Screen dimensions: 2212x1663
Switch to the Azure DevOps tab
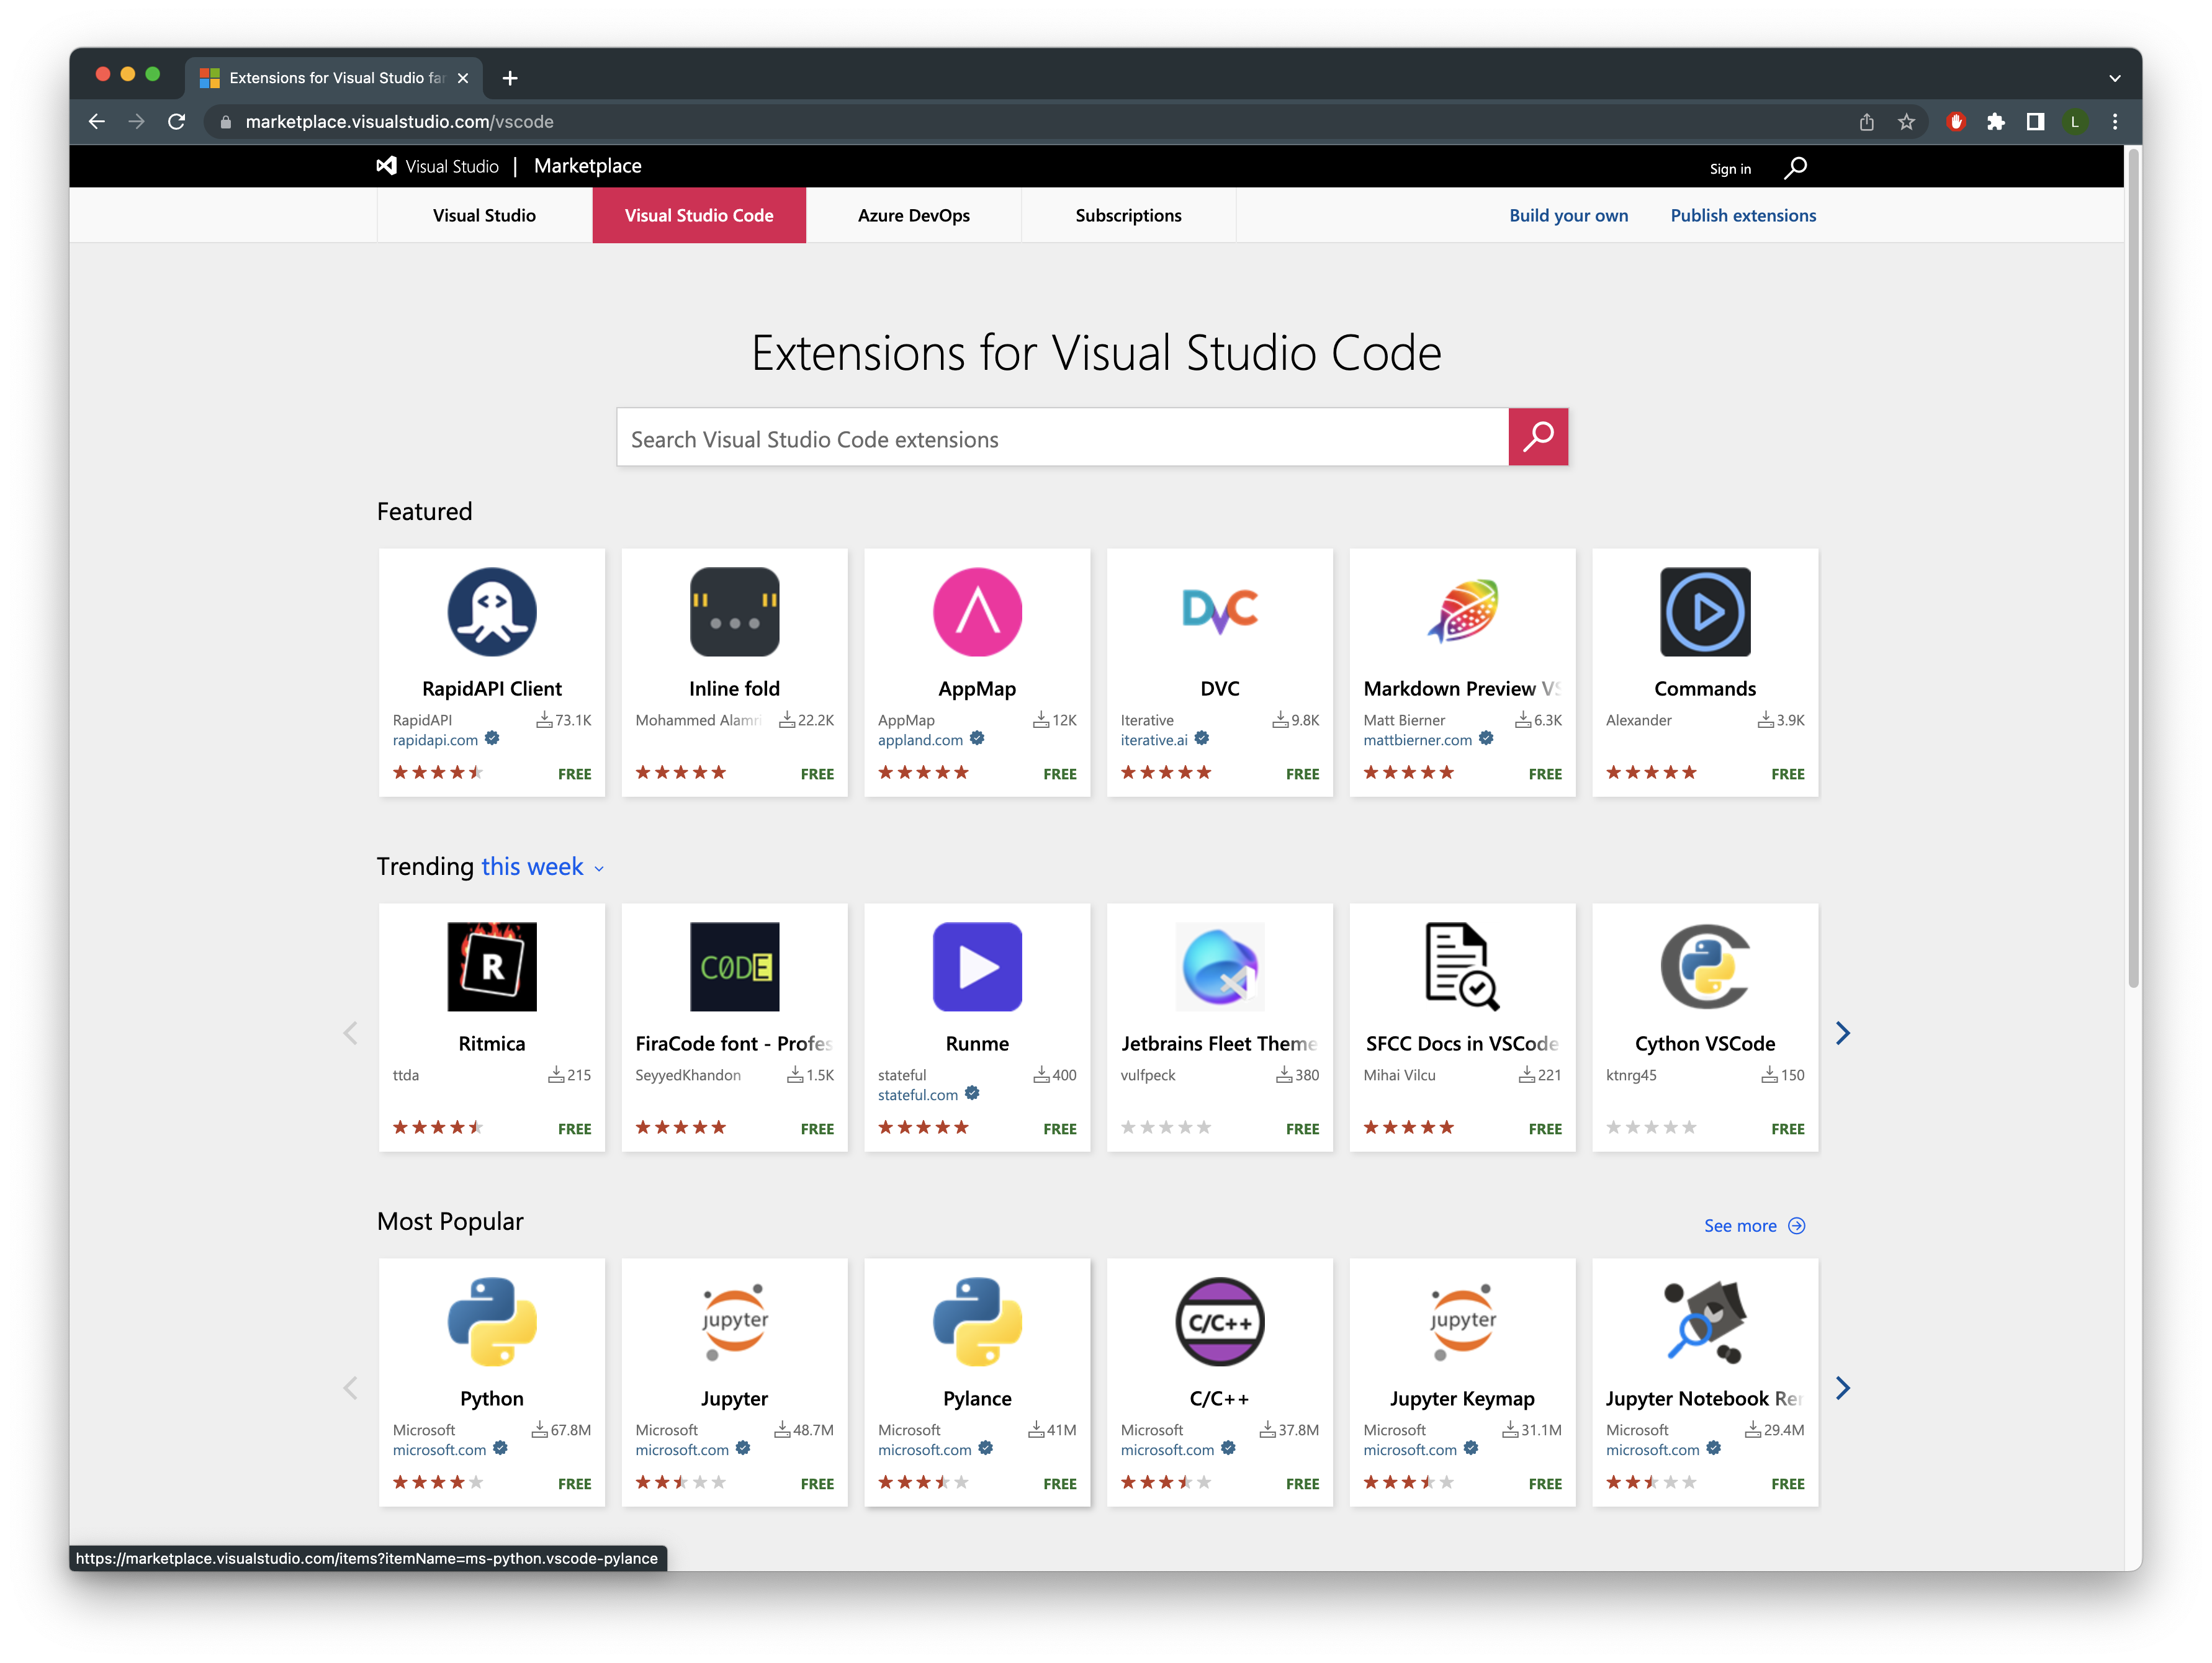point(913,215)
